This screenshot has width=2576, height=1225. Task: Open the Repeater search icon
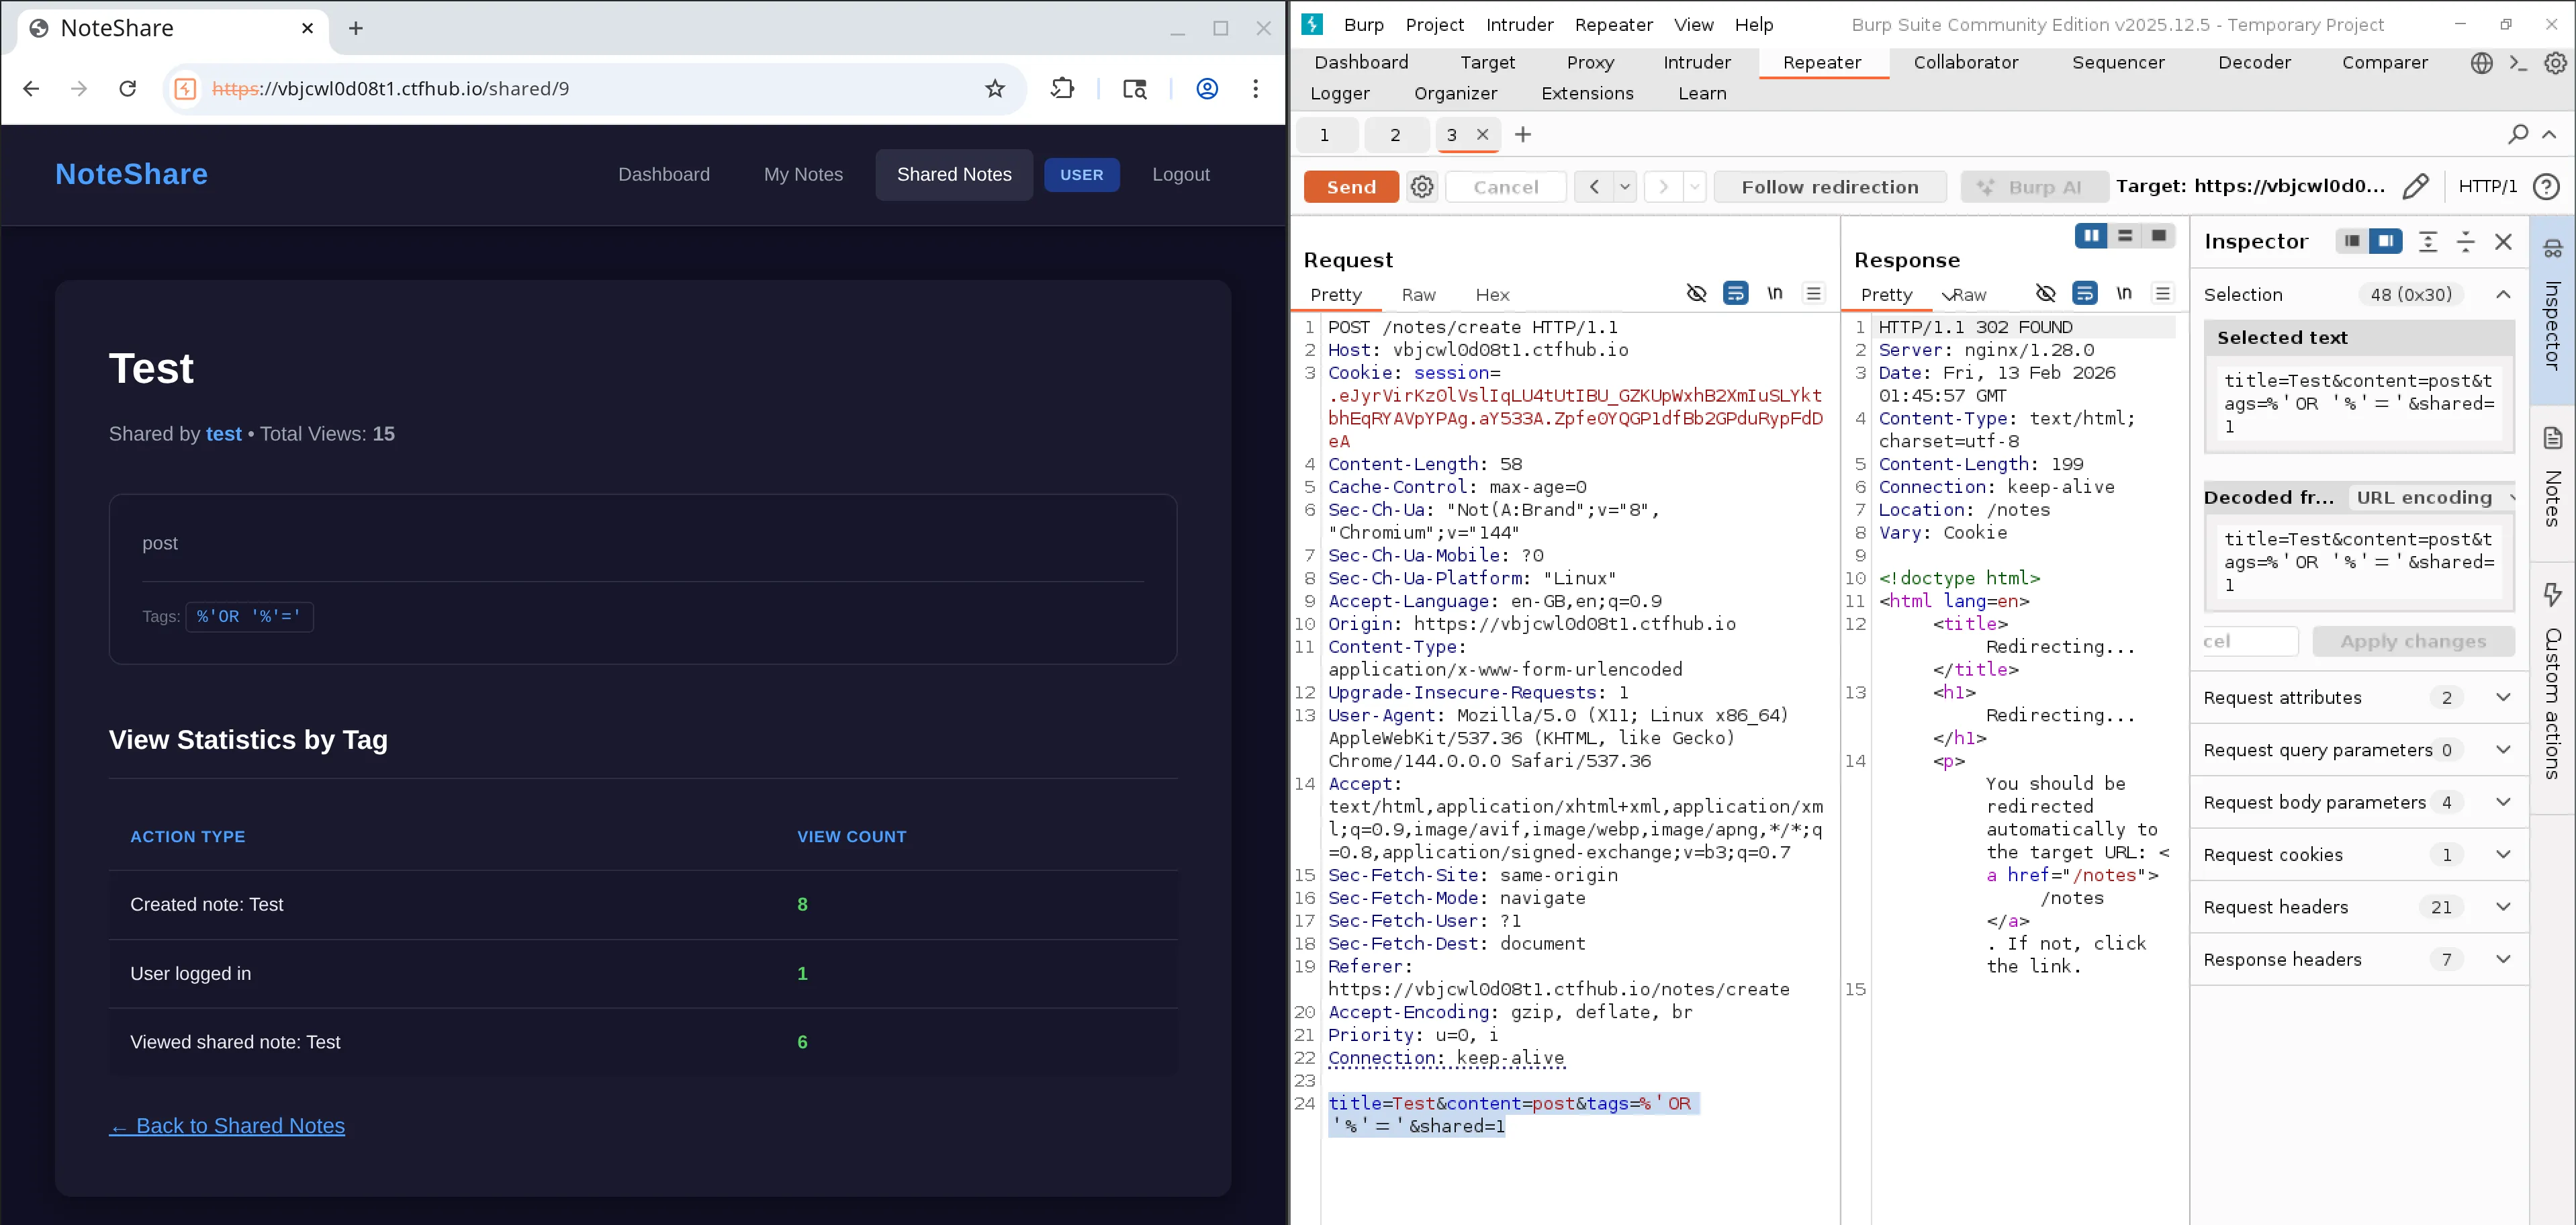pyautogui.click(x=2518, y=134)
